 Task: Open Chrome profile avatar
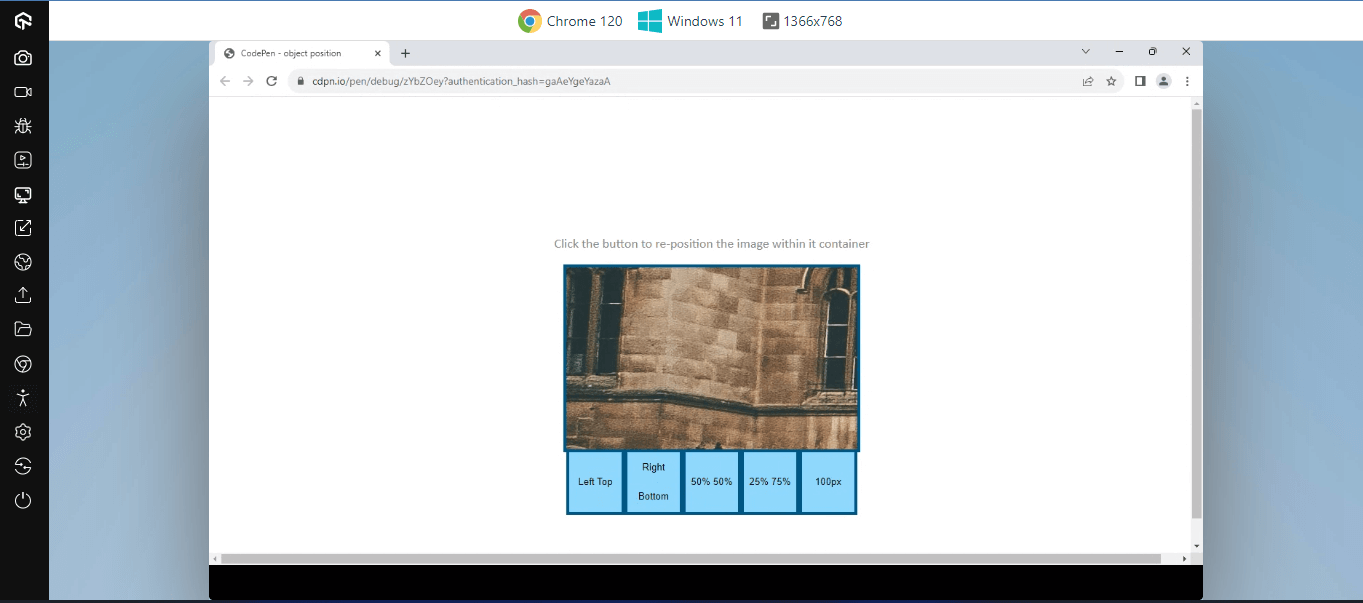(1163, 81)
